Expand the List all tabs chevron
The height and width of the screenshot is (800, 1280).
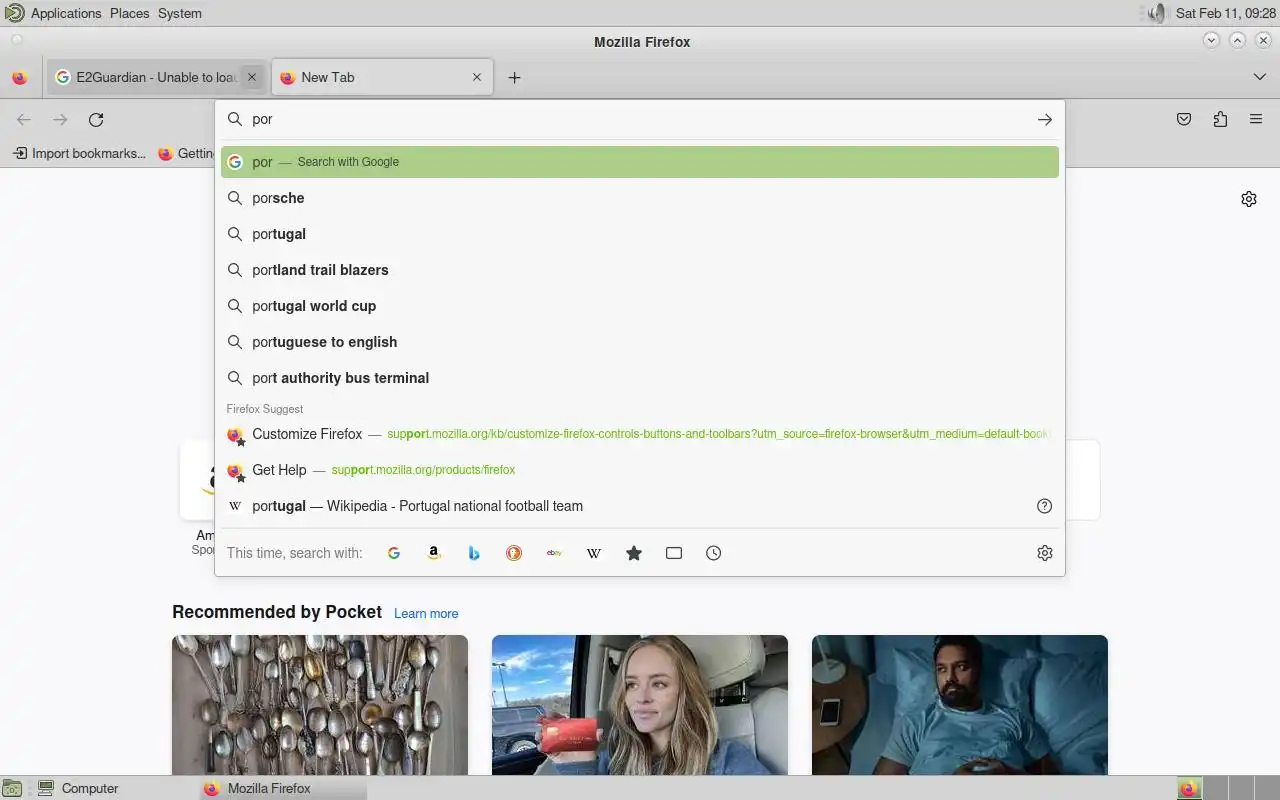[1260, 77]
